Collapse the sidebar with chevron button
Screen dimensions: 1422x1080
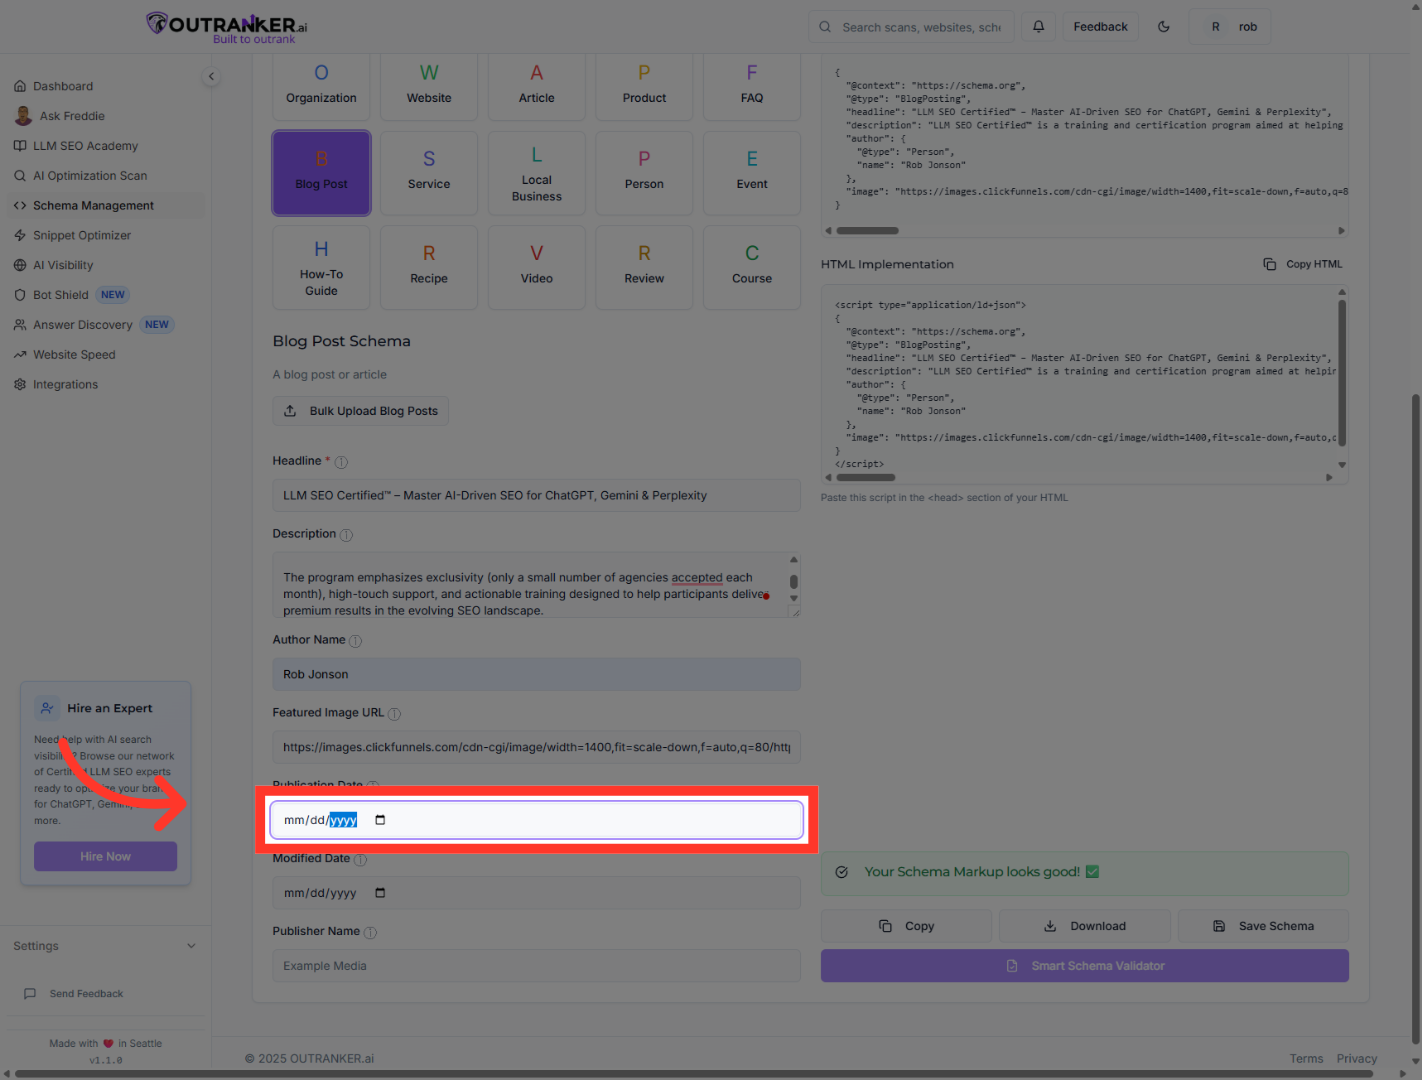[211, 76]
